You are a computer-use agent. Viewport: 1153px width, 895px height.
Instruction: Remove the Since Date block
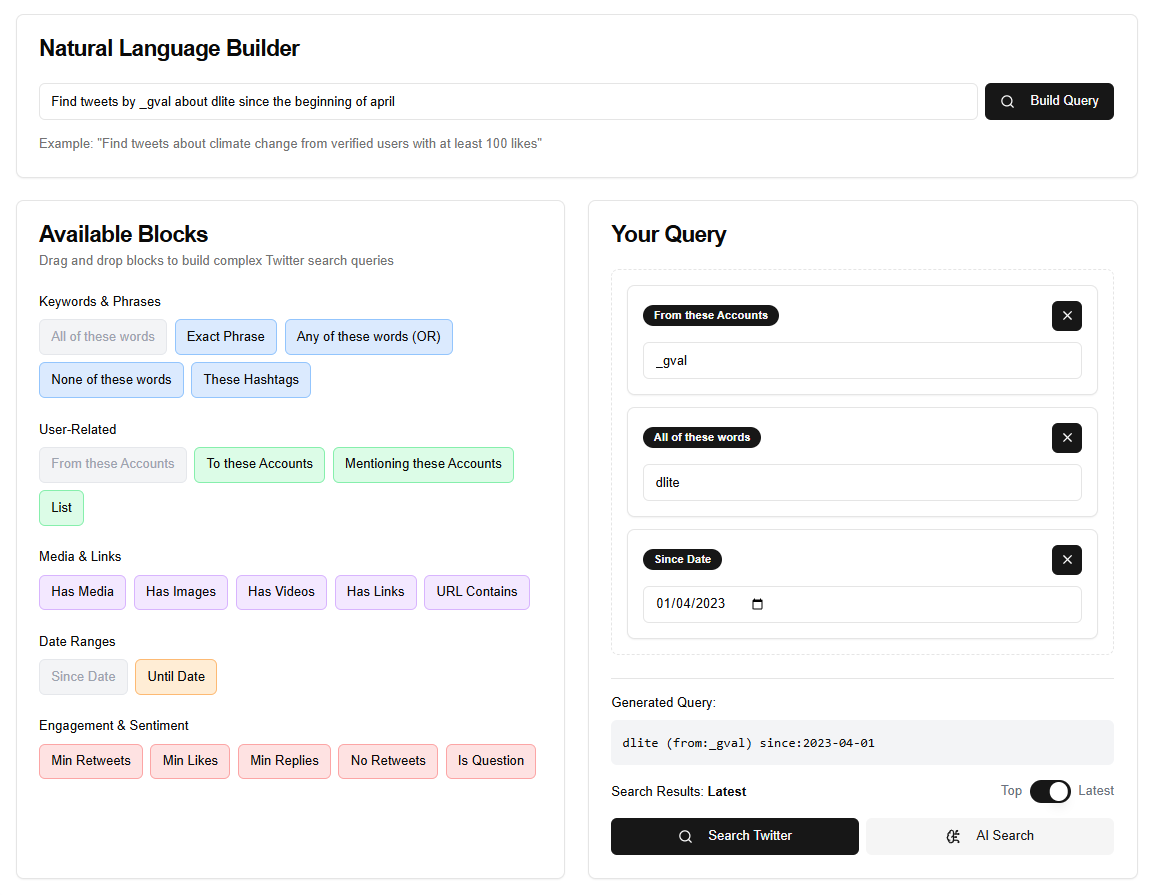pos(1066,560)
